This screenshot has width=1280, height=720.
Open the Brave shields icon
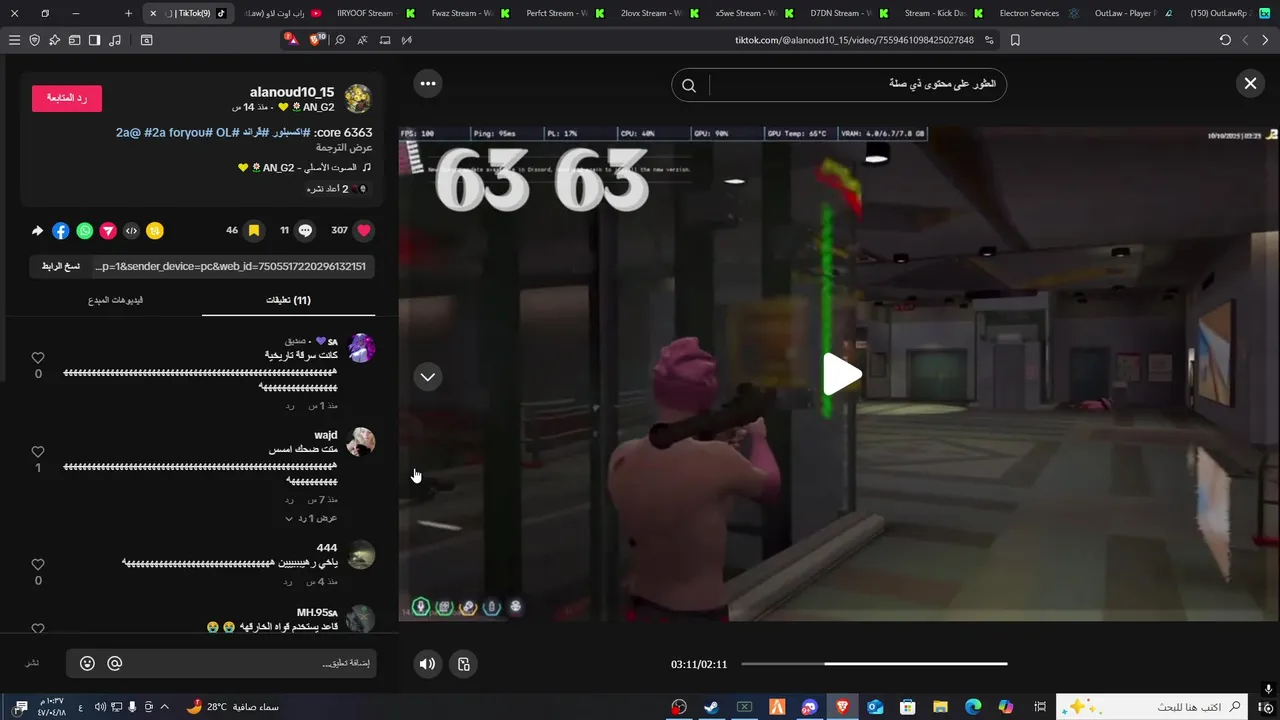click(x=318, y=40)
